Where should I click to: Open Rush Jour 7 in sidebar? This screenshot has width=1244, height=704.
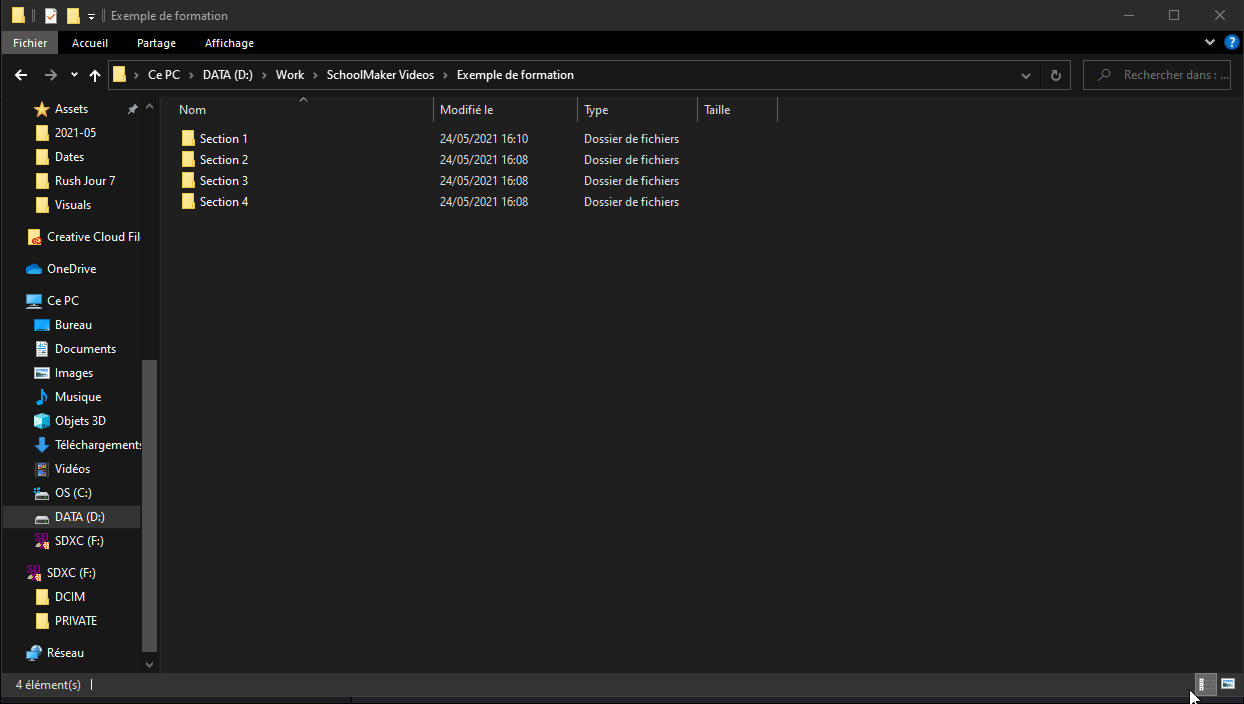84,181
